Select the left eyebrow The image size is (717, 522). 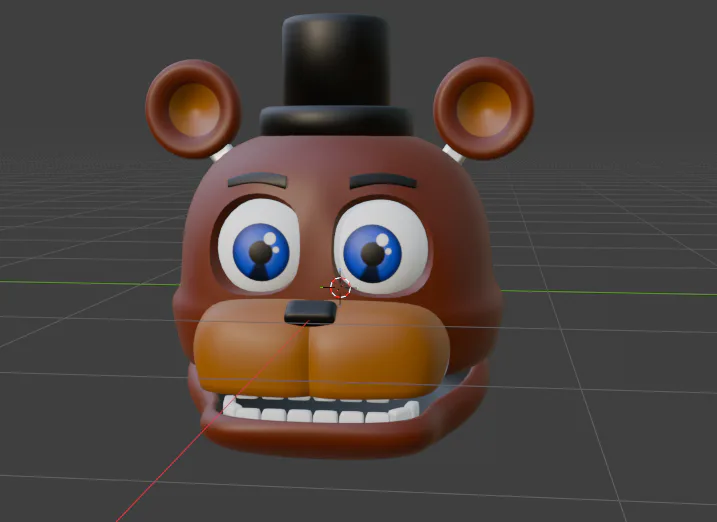click(x=258, y=181)
